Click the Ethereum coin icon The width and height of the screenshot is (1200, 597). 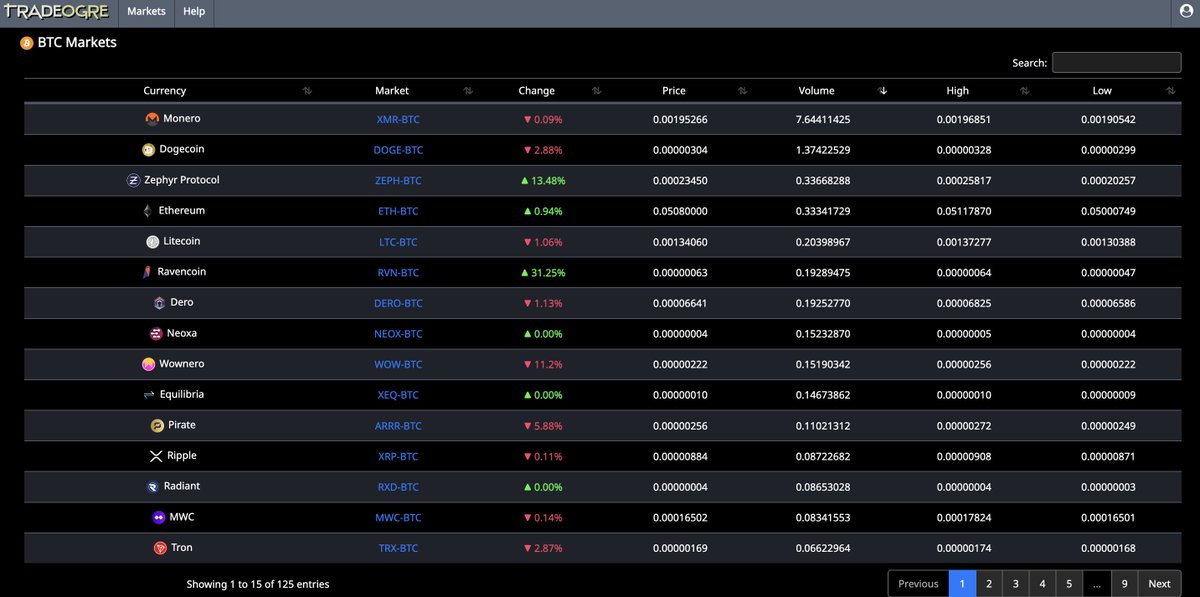click(148, 211)
